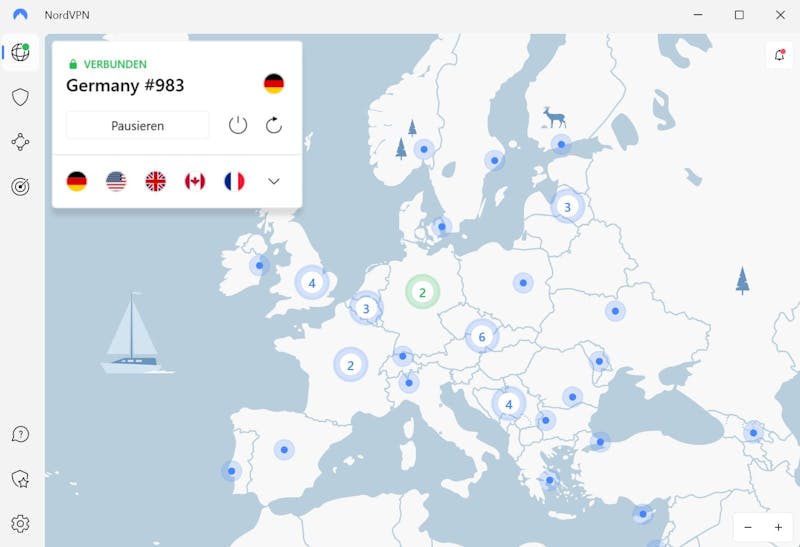Open the settings gear icon
800x547 pixels.
[20, 524]
